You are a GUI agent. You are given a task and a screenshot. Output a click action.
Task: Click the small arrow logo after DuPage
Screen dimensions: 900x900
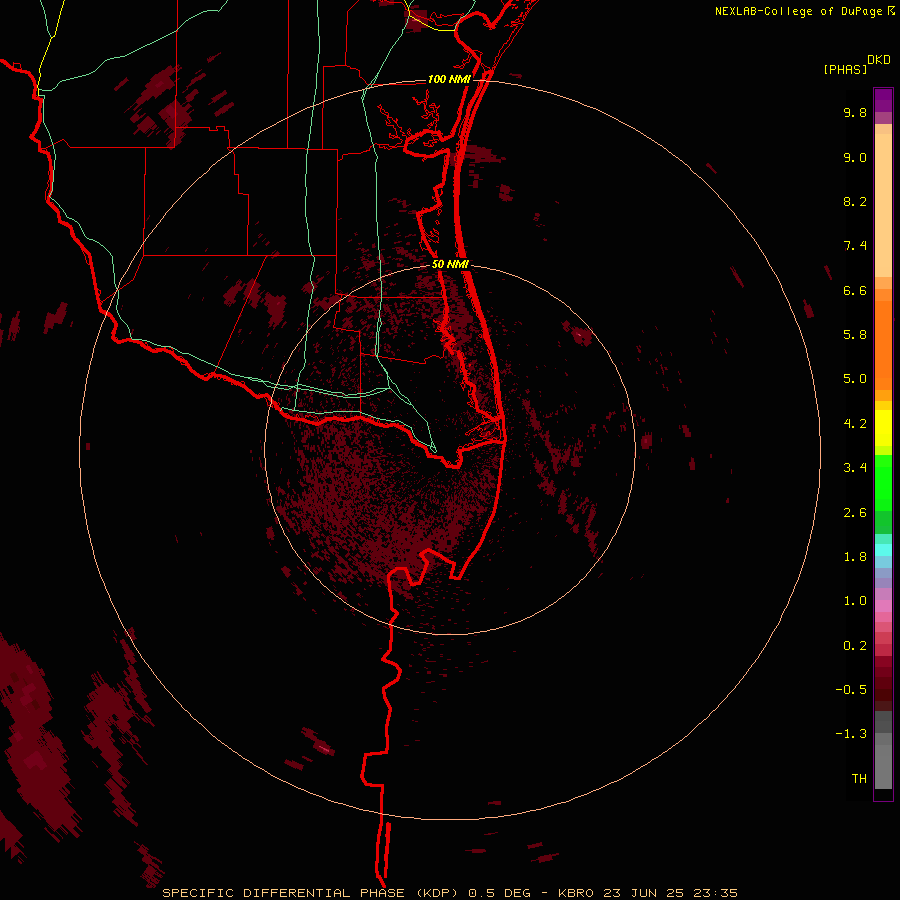pos(891,10)
